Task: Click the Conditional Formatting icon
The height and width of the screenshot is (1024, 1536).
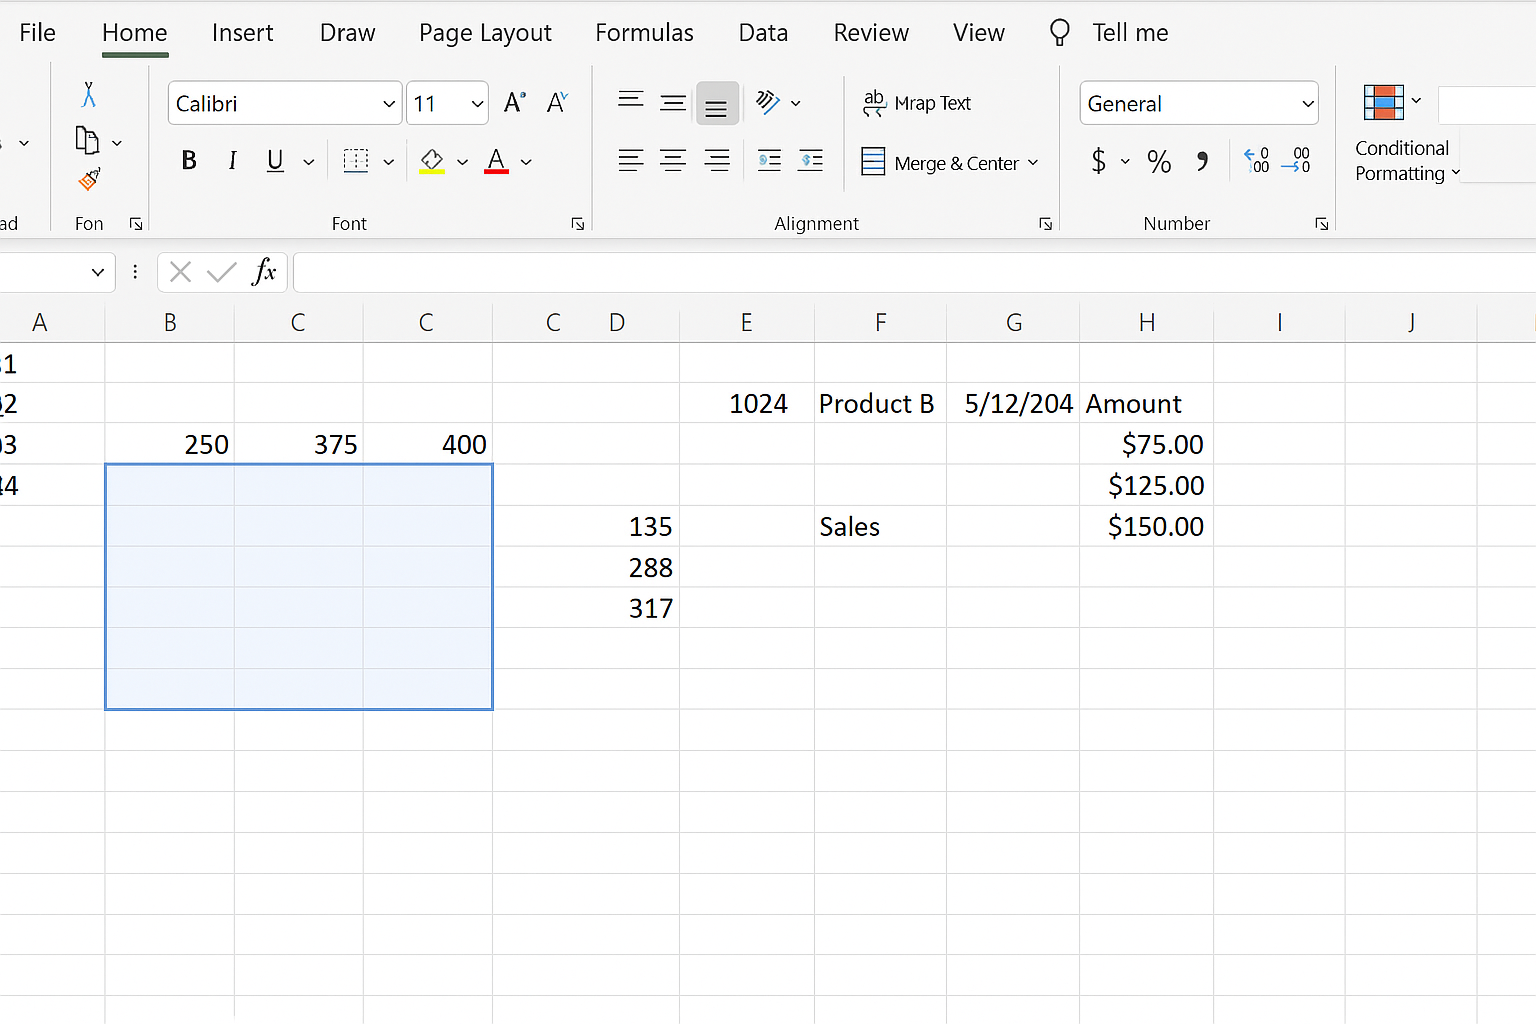Action: click(1384, 103)
